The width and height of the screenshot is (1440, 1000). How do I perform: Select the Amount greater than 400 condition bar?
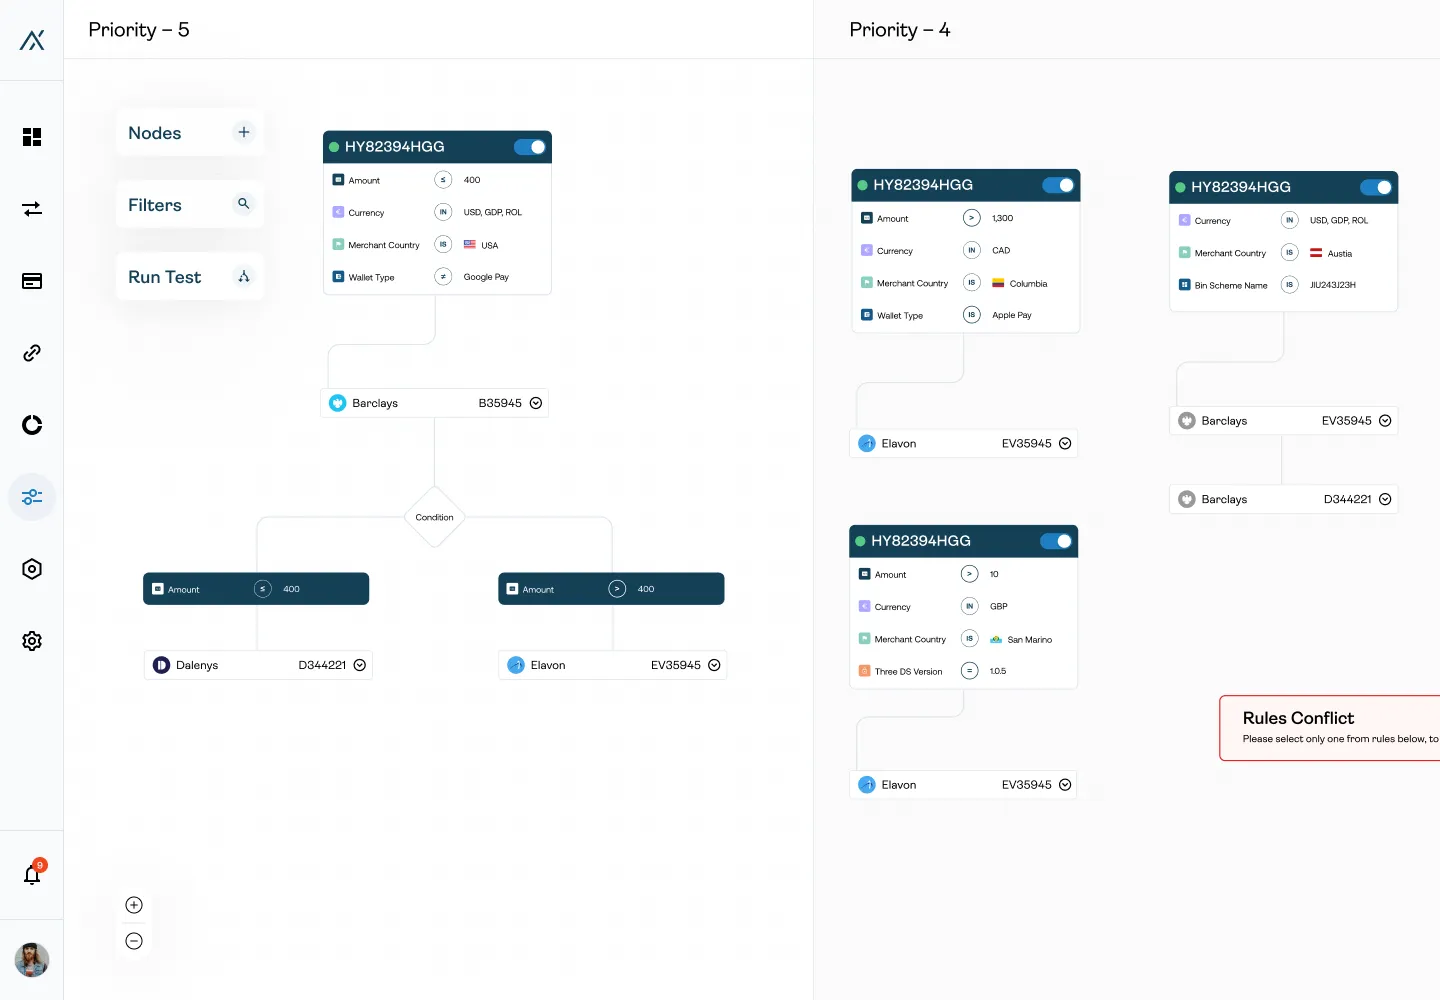pos(611,589)
